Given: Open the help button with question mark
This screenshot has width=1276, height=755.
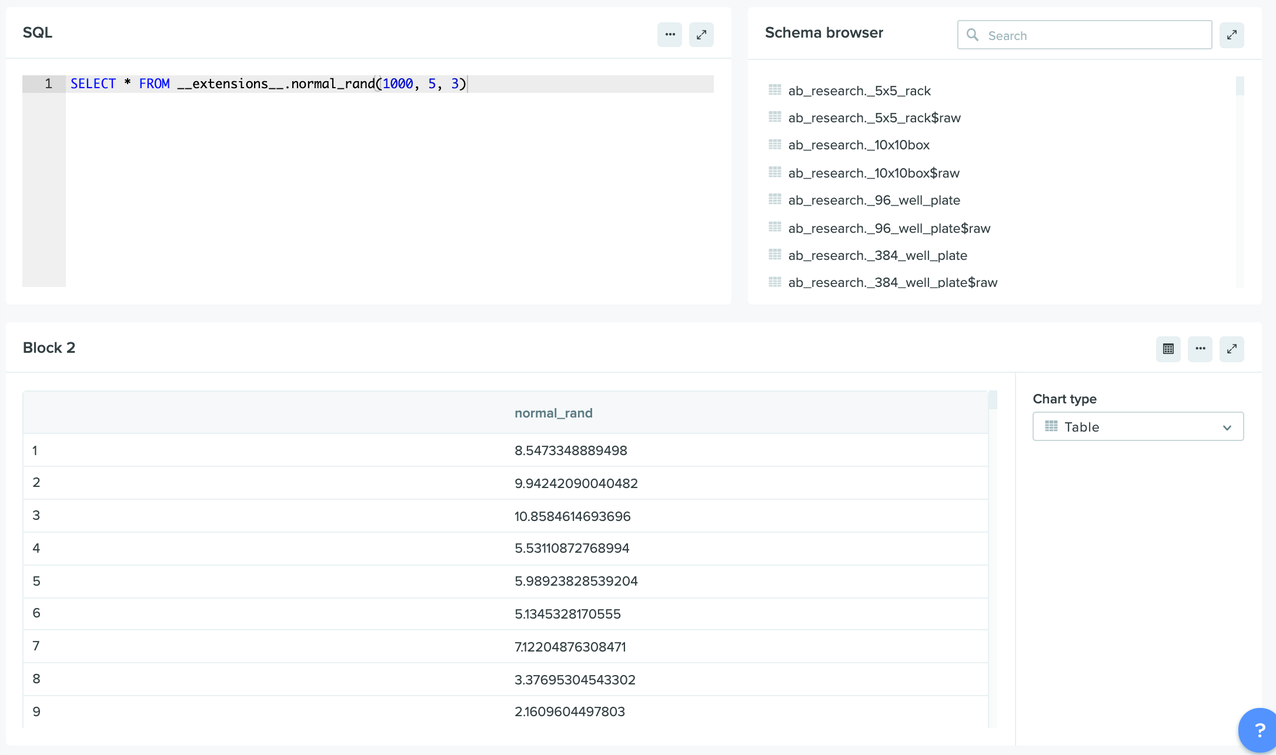Looking at the screenshot, I should tap(1258, 730).
